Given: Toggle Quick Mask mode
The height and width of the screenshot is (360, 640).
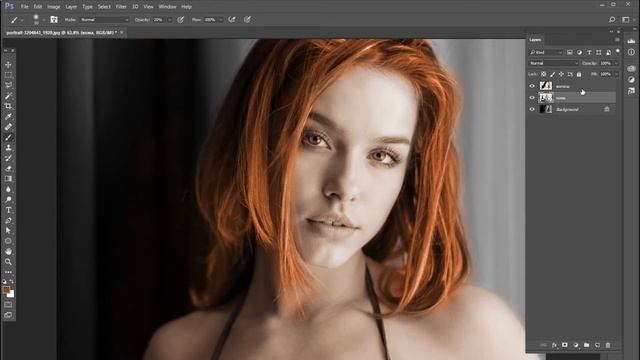Looking at the screenshot, I should point(8,304).
